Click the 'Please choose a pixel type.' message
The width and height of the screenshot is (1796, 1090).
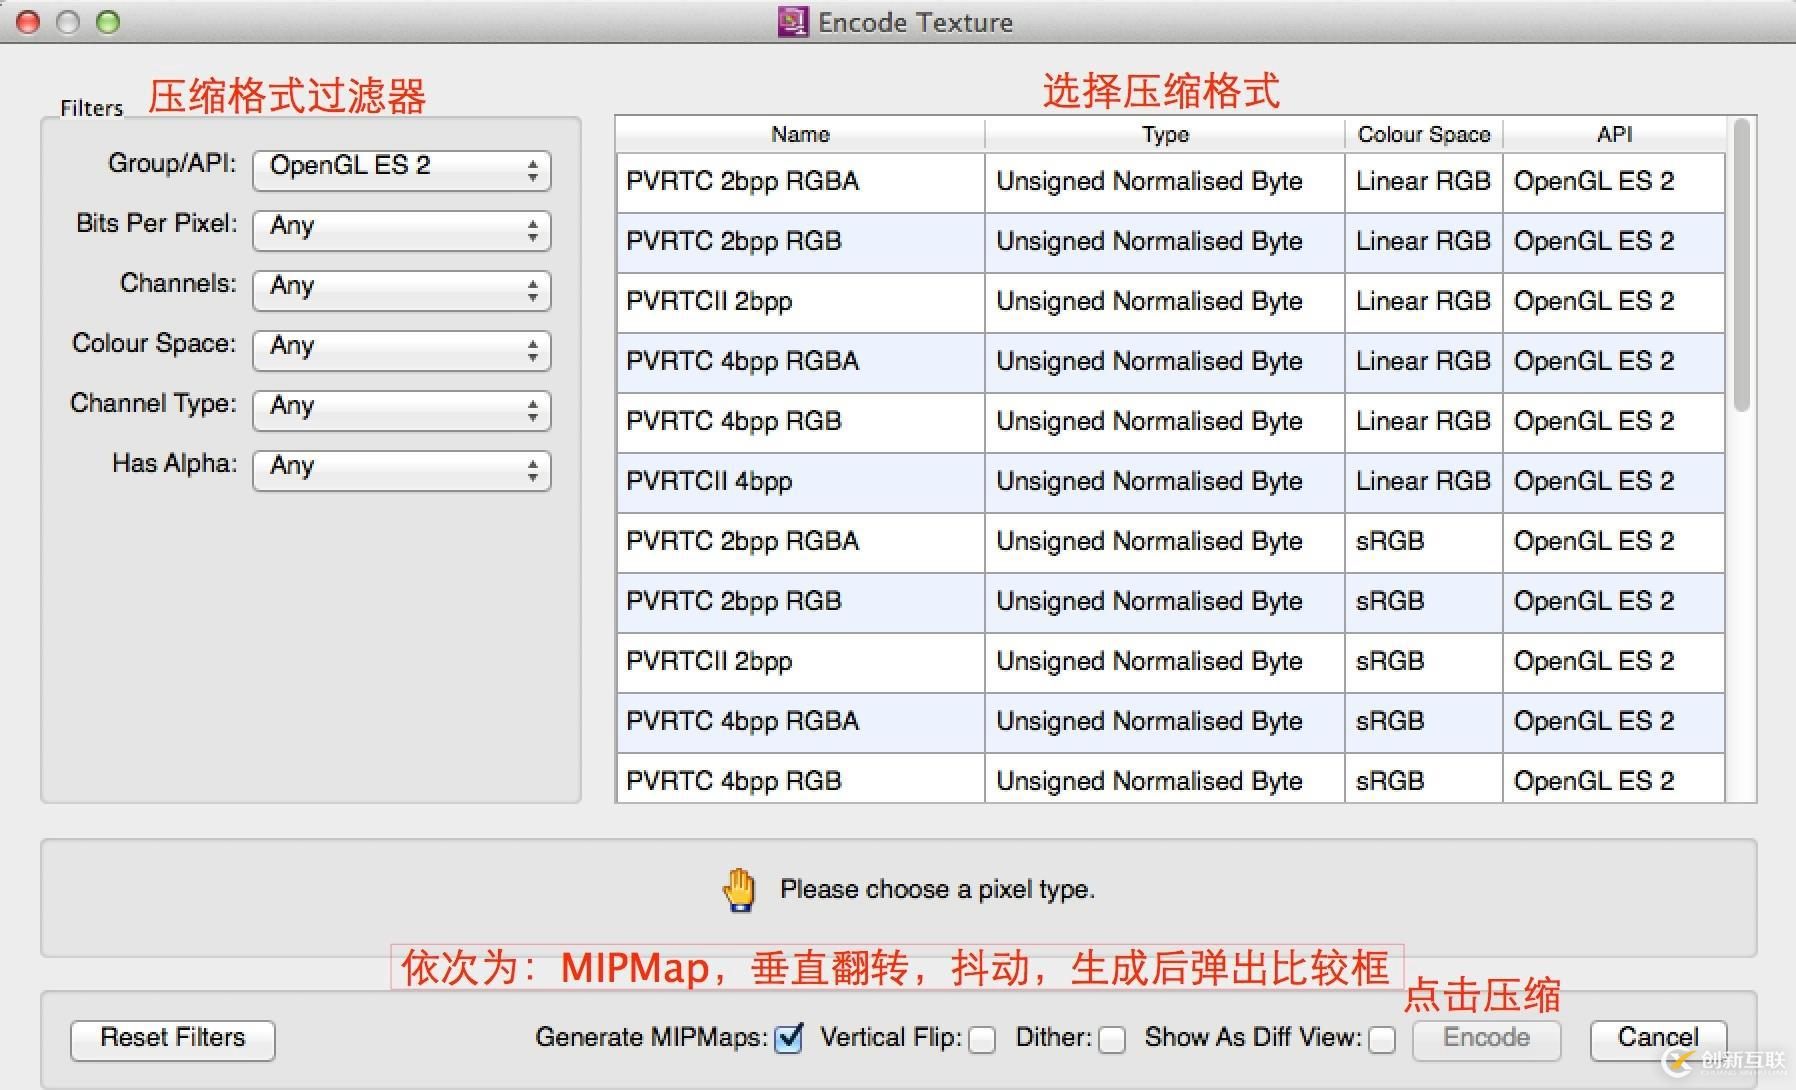coord(937,890)
